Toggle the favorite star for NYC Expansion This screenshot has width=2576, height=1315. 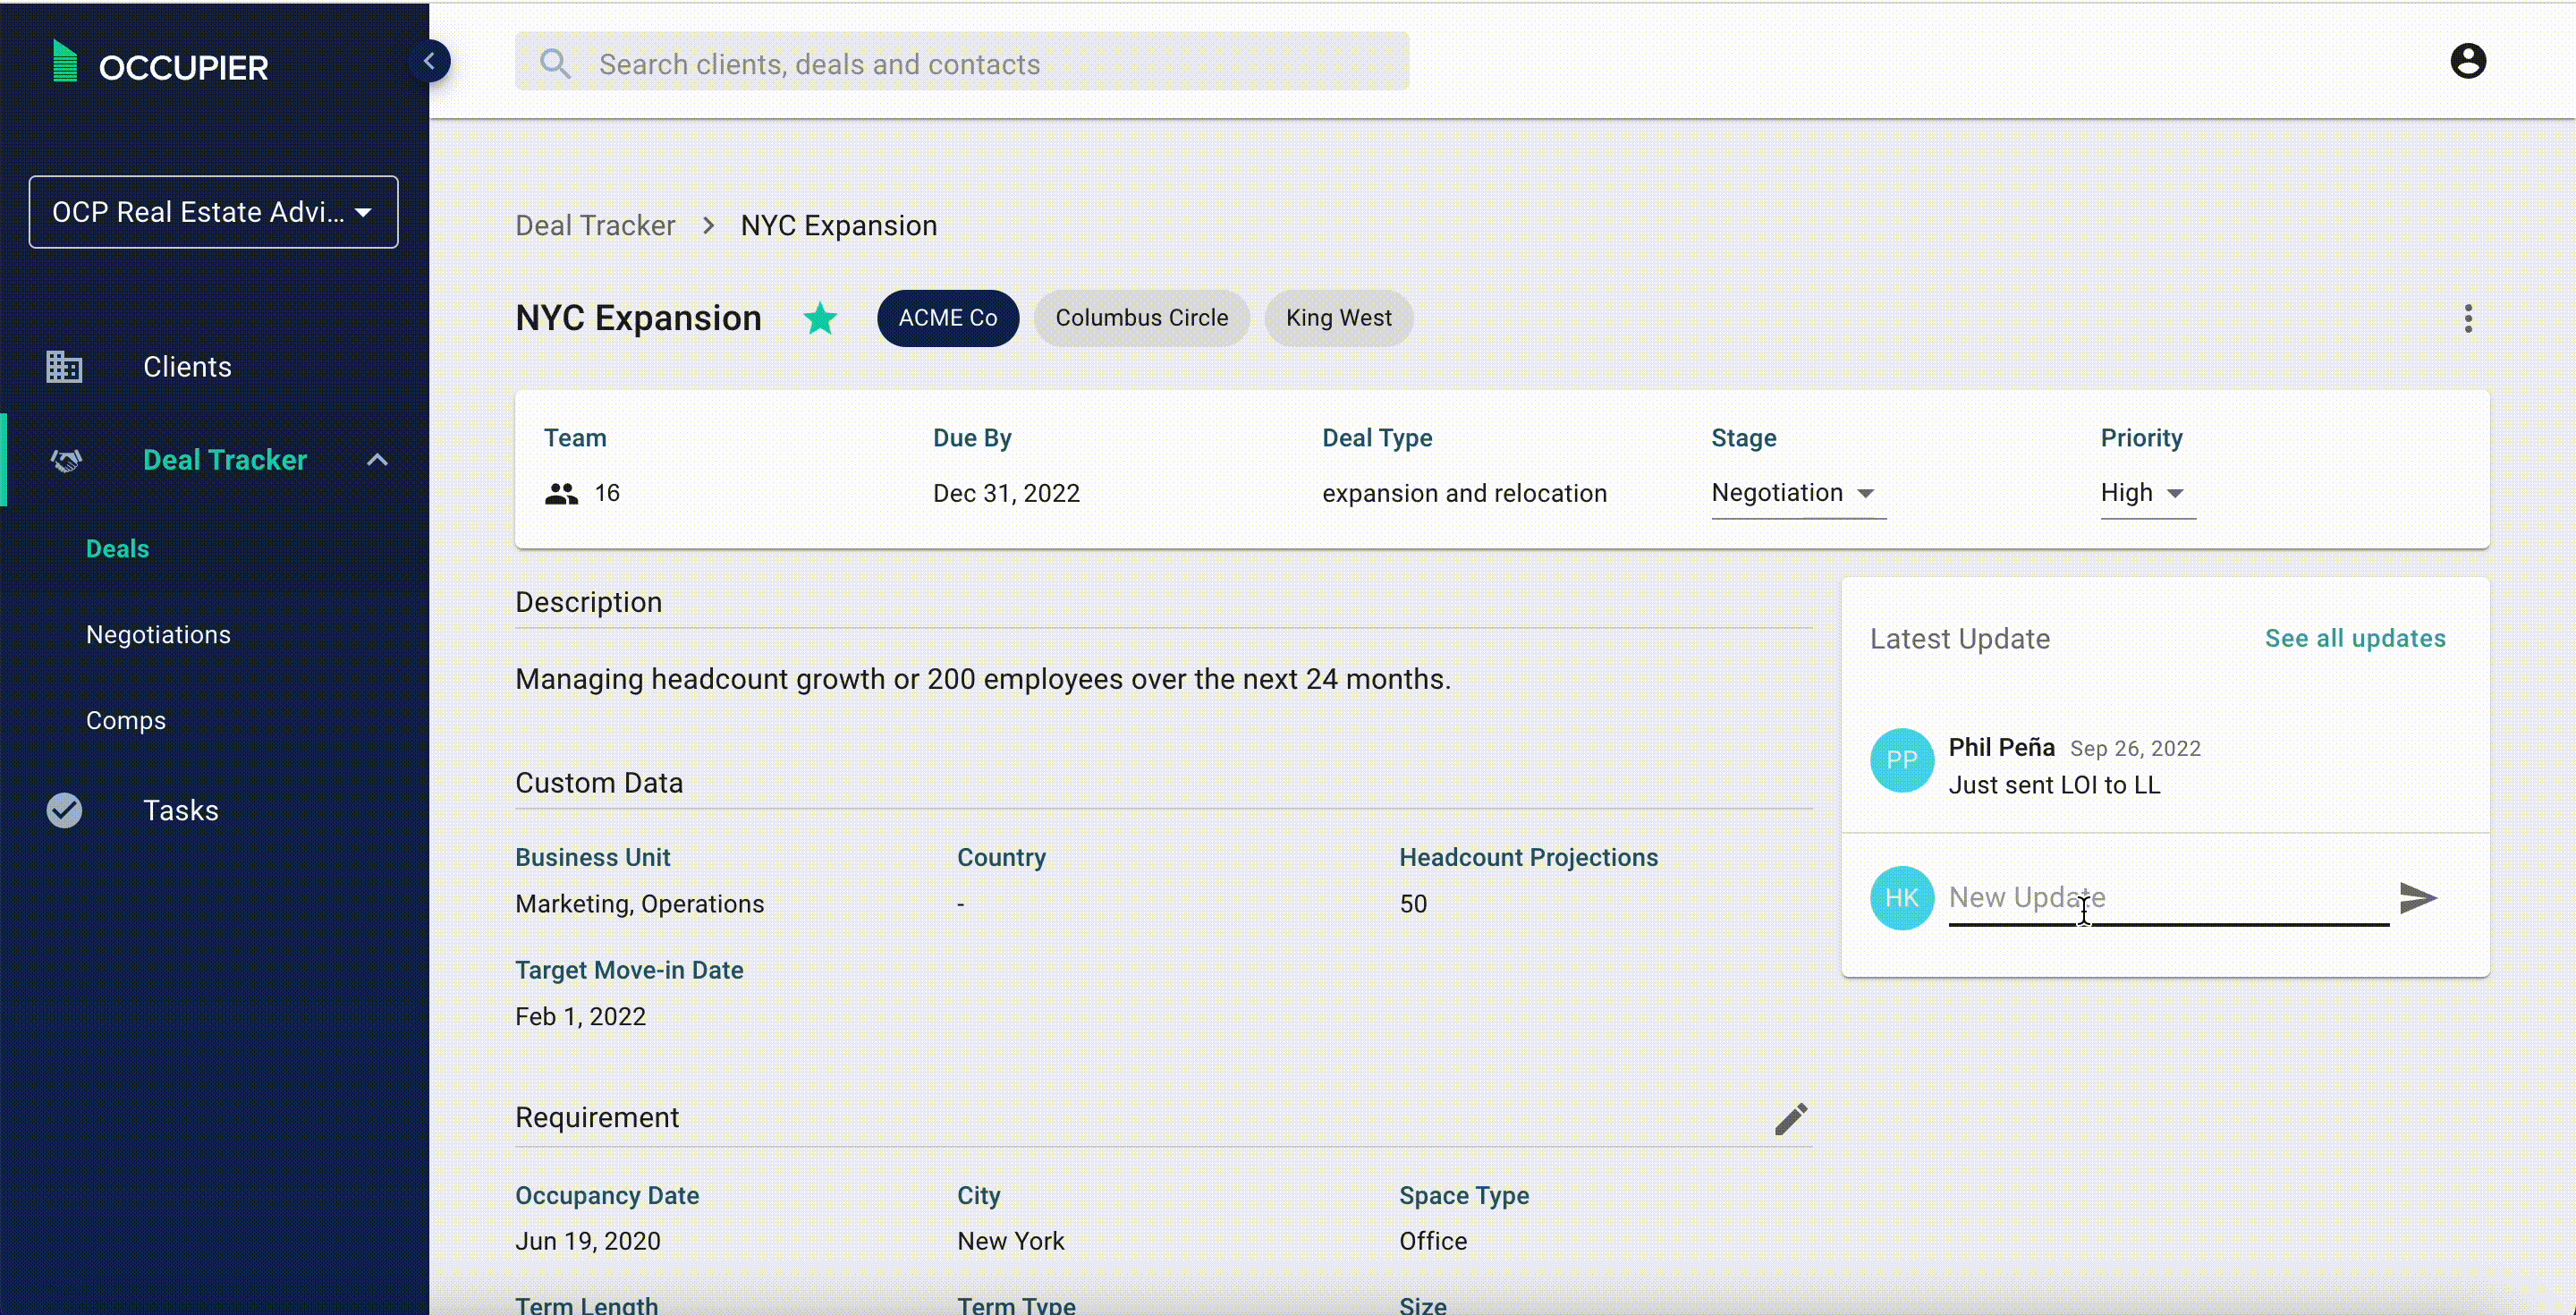click(820, 318)
